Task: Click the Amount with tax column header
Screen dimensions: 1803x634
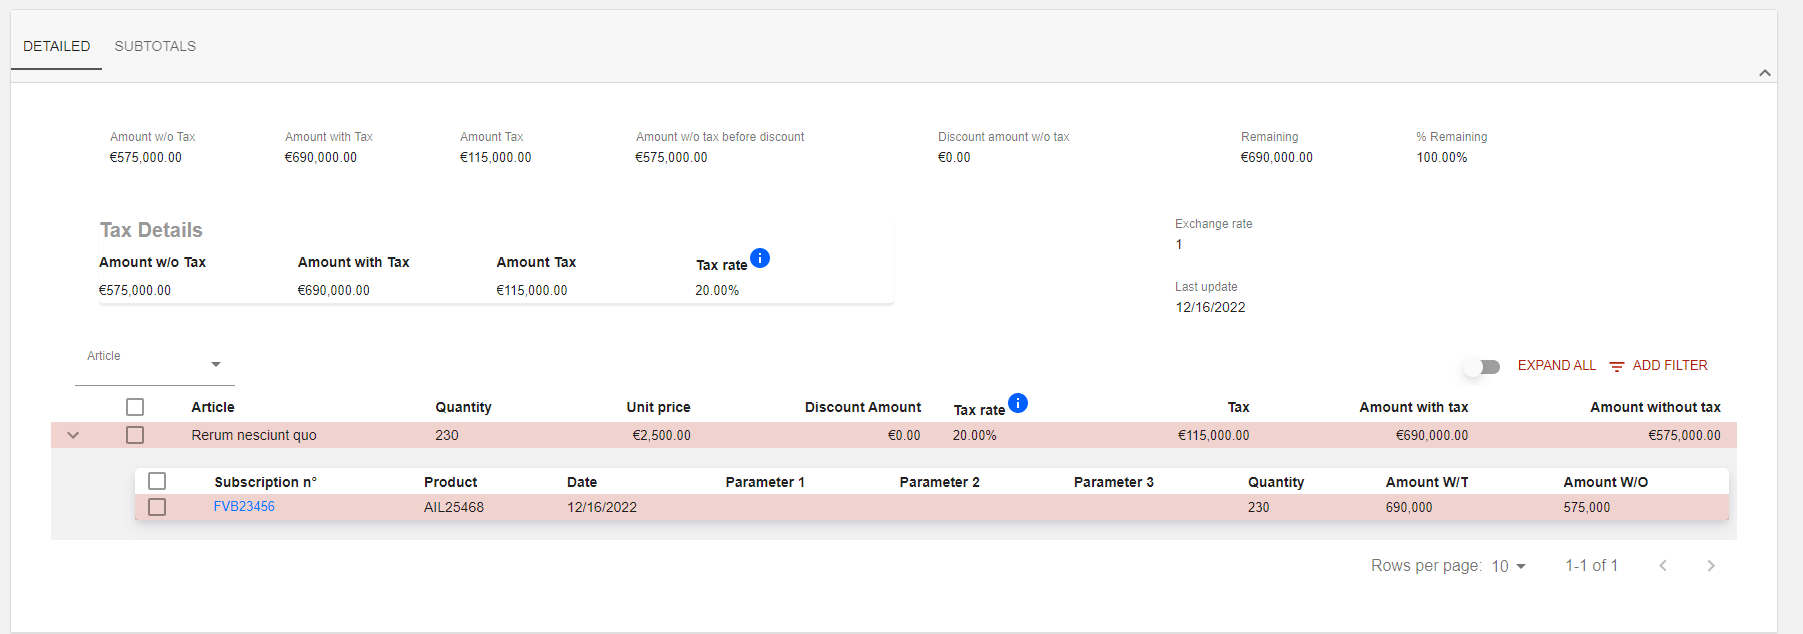Action: coord(1414,407)
